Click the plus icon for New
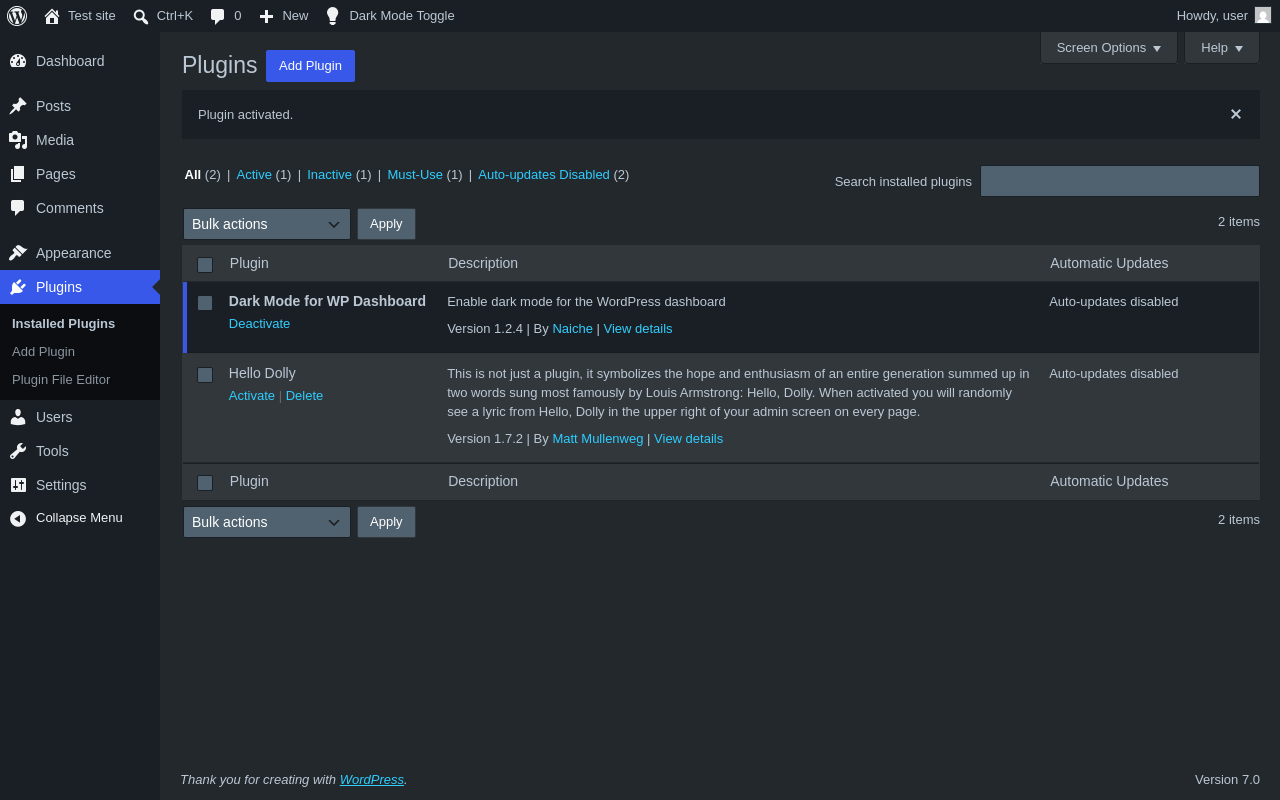 (x=266, y=16)
